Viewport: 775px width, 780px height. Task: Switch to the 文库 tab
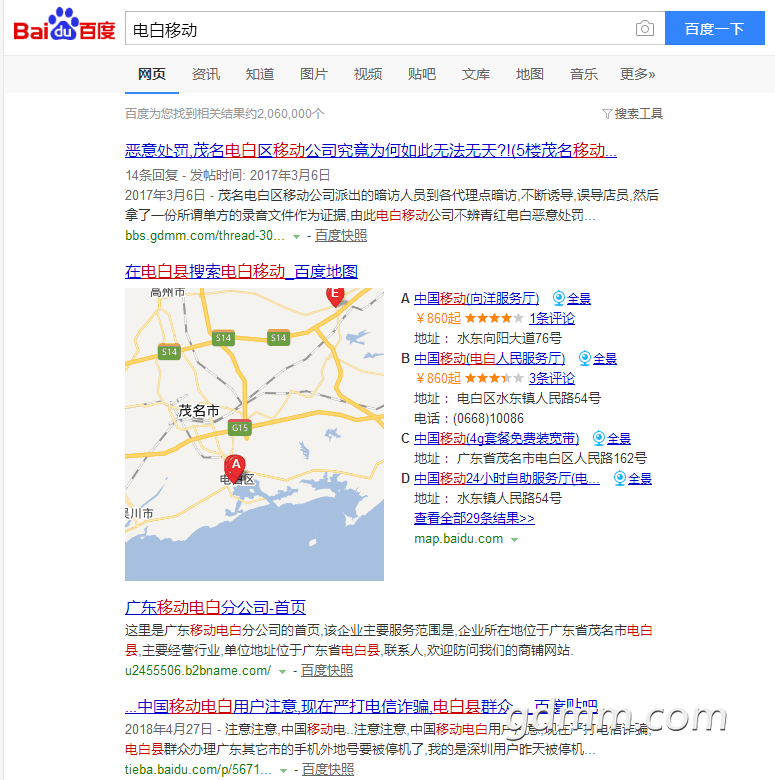pos(476,75)
